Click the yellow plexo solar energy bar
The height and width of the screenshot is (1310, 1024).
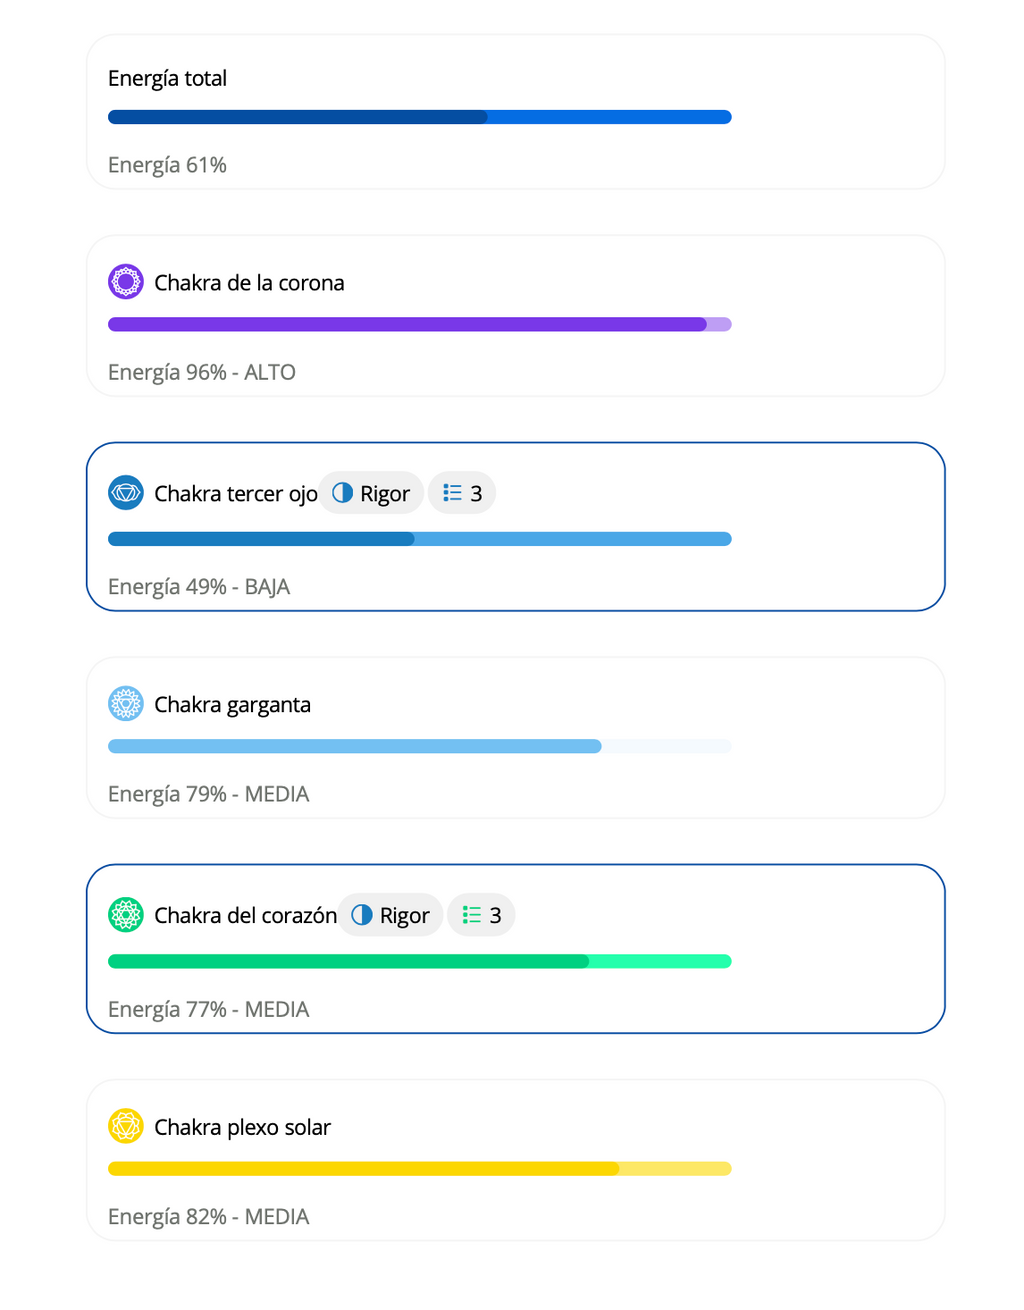pyautogui.click(x=420, y=1169)
